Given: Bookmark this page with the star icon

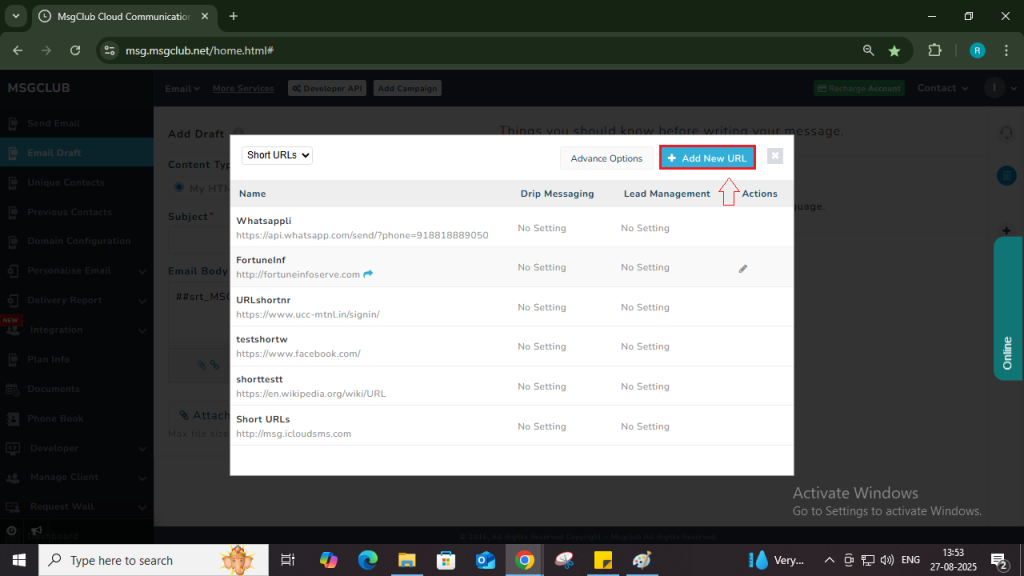Looking at the screenshot, I should coord(895,50).
